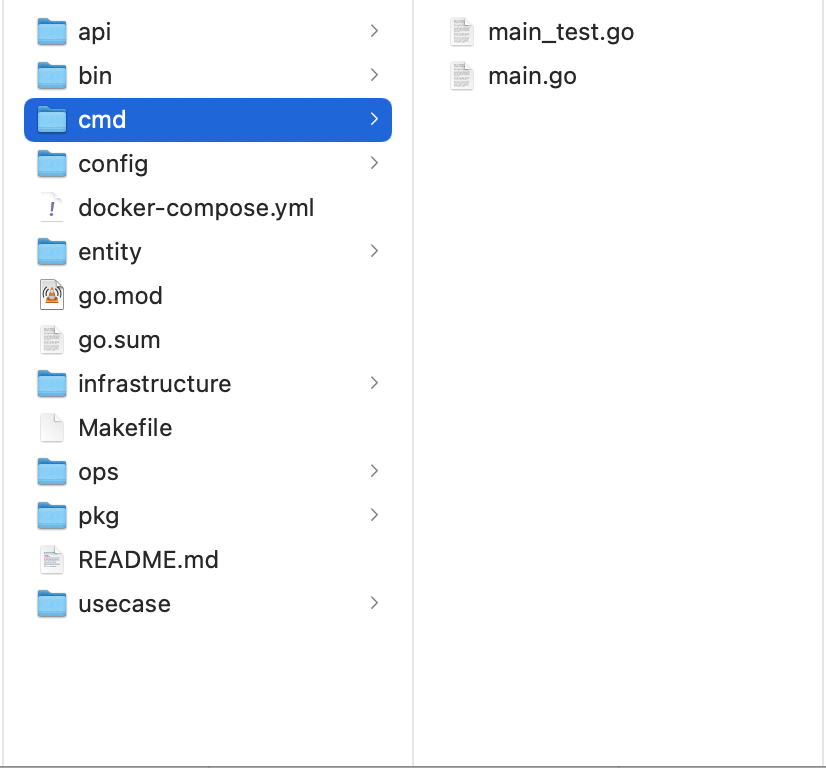This screenshot has height=768, width=826.
Task: Click the api folder icon
Action: click(x=51, y=32)
